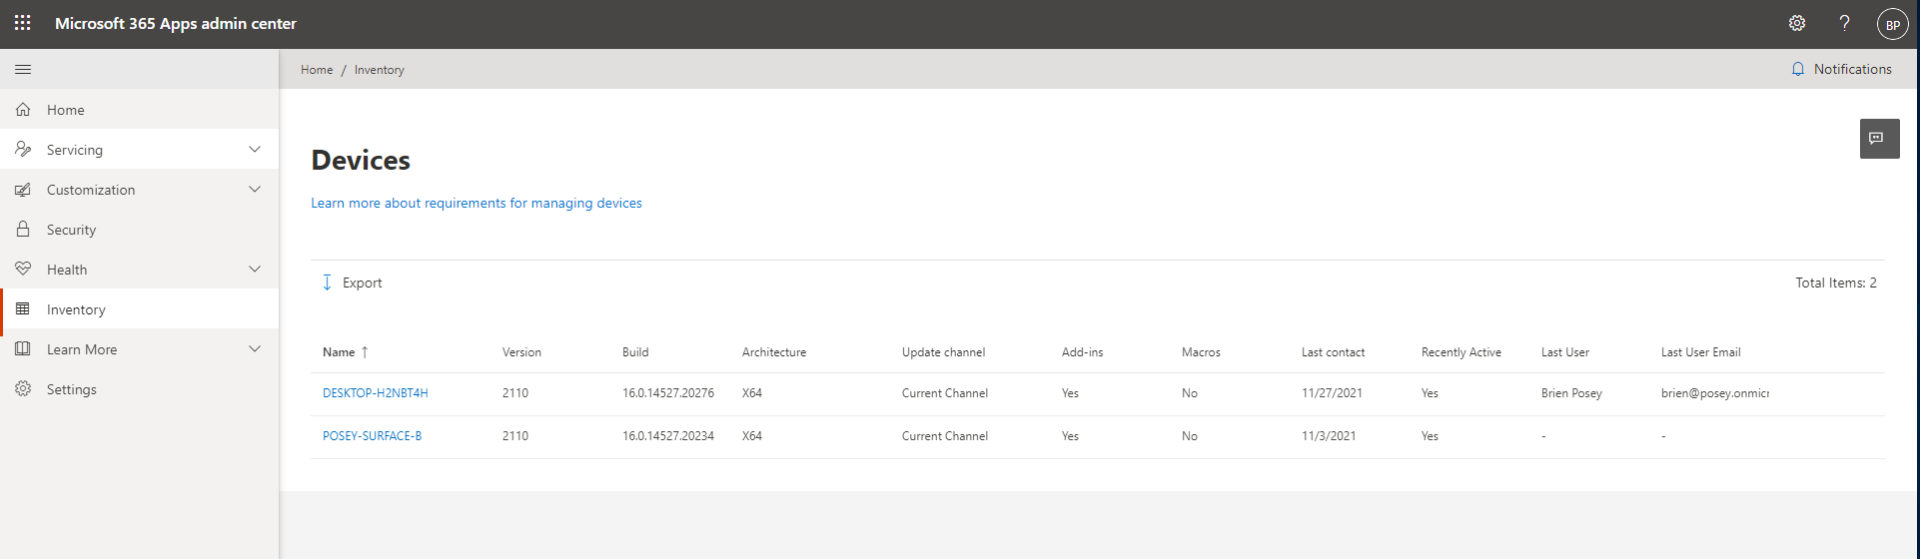Click the Servicing icon in sidebar
1920x559 pixels.
click(x=23, y=149)
